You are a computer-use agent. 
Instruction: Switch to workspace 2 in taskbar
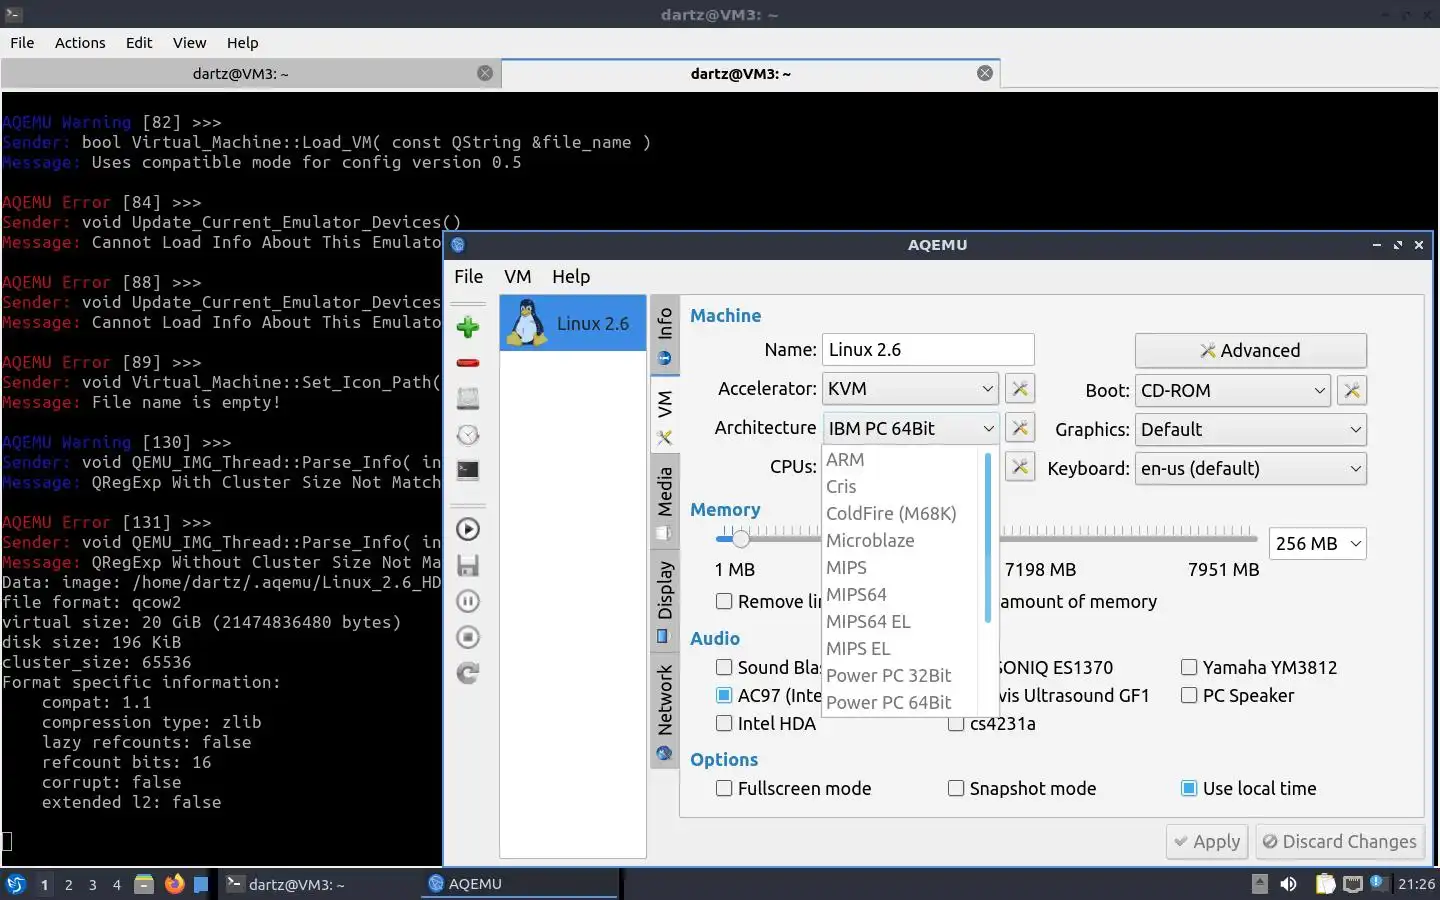point(68,885)
